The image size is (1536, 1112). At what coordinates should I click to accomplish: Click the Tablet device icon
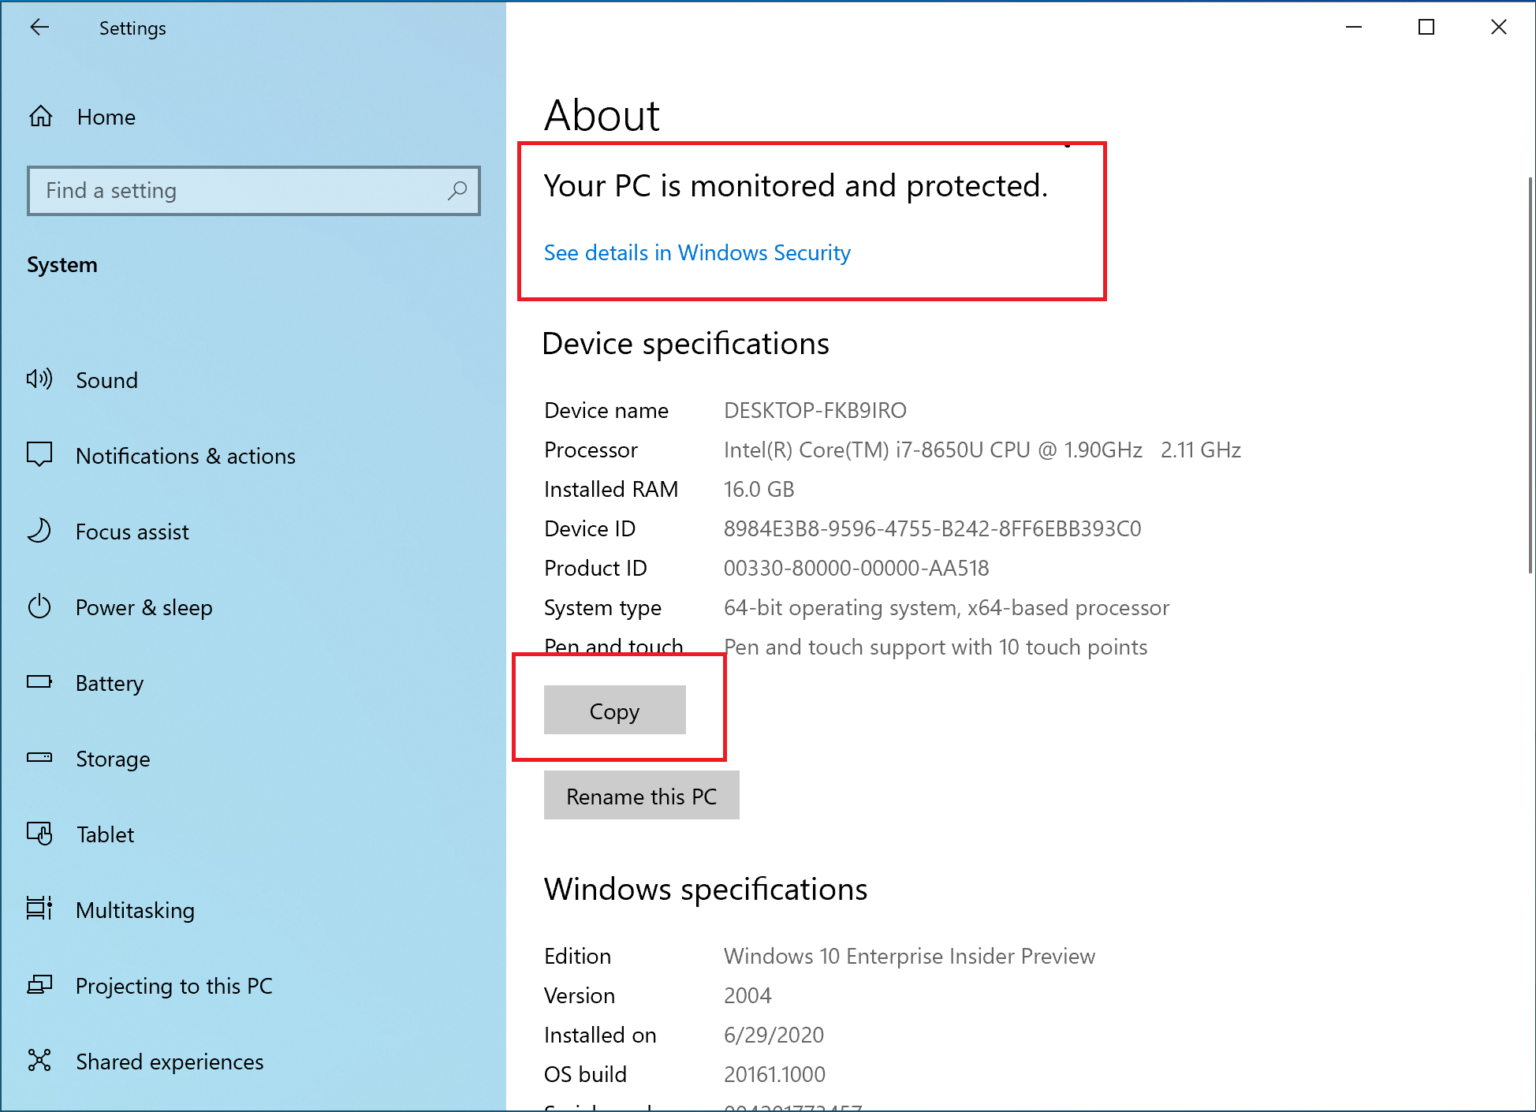[x=39, y=834]
